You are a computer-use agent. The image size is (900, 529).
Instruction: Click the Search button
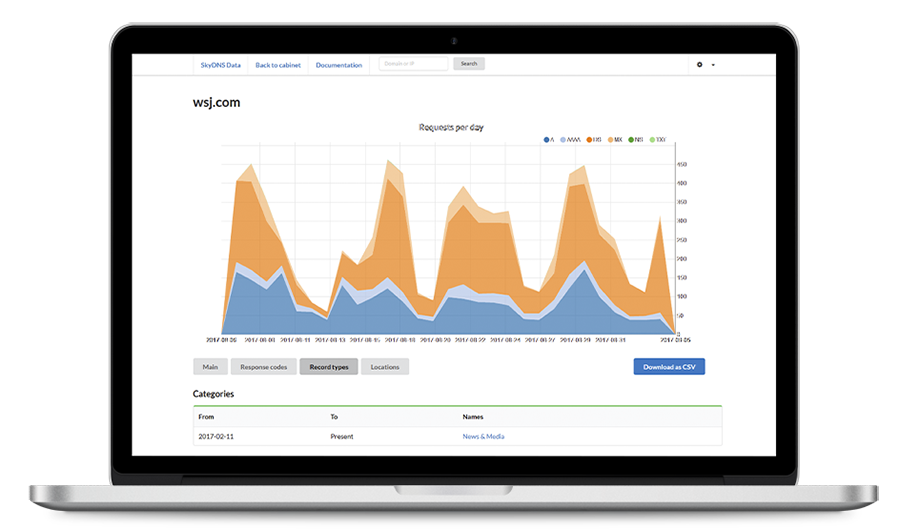click(469, 64)
